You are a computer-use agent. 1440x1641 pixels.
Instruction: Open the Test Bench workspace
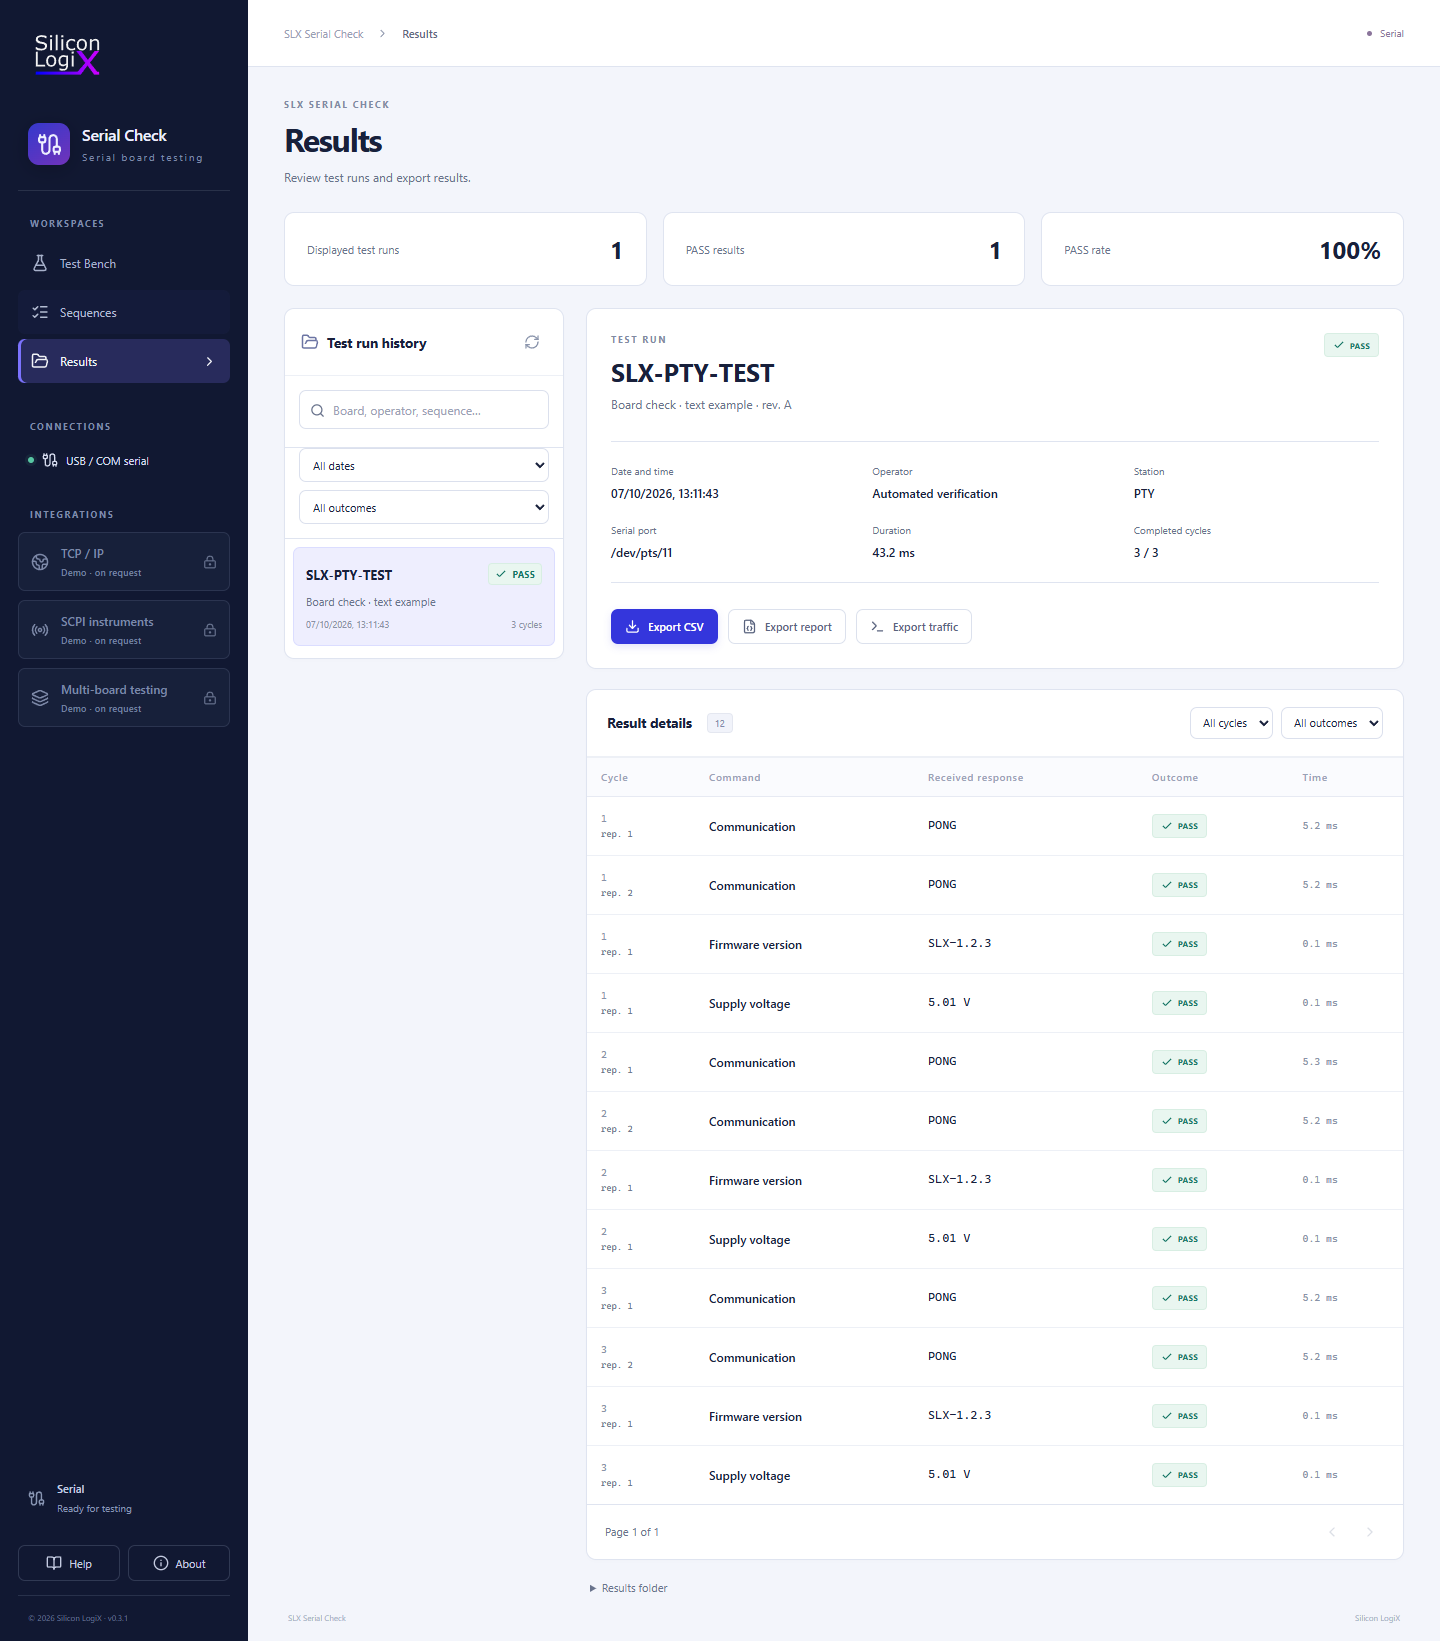tap(124, 263)
